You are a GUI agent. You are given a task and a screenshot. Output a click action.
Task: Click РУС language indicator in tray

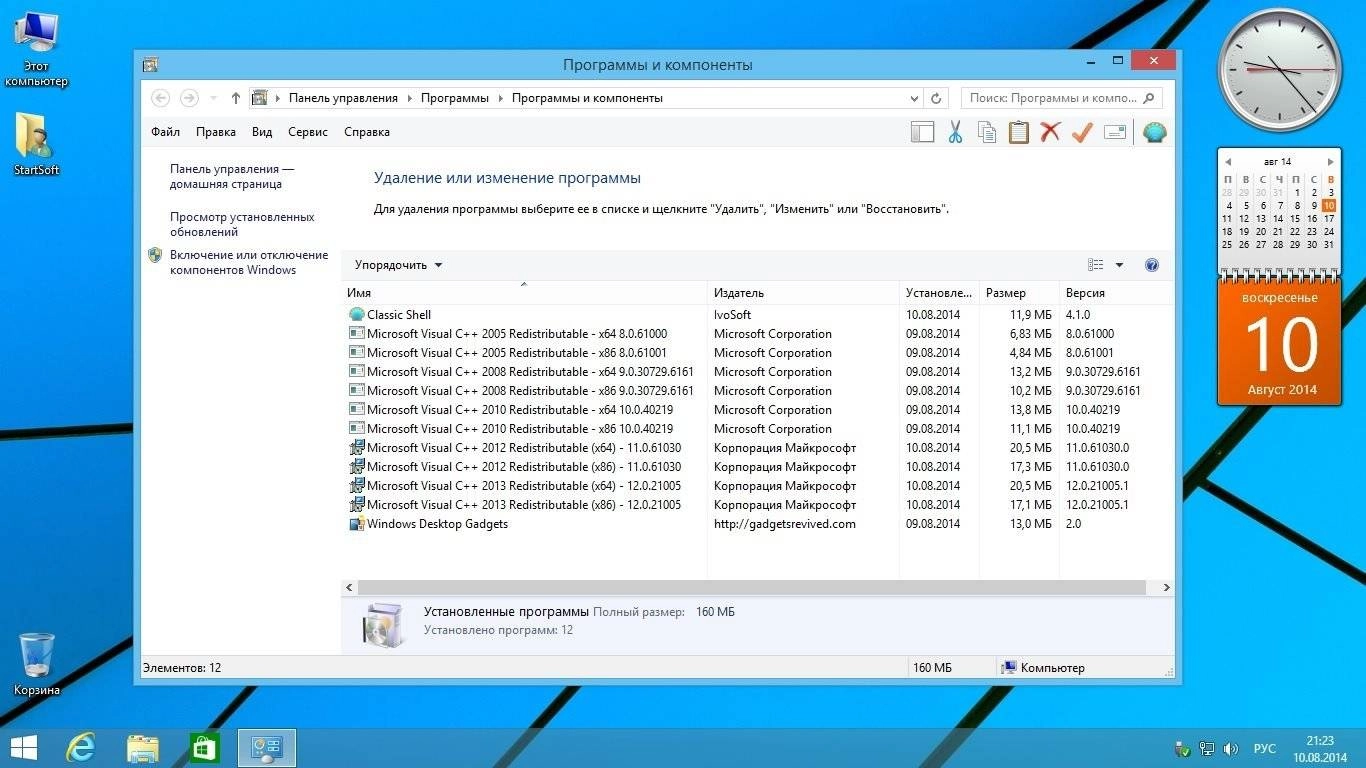tap(1265, 748)
